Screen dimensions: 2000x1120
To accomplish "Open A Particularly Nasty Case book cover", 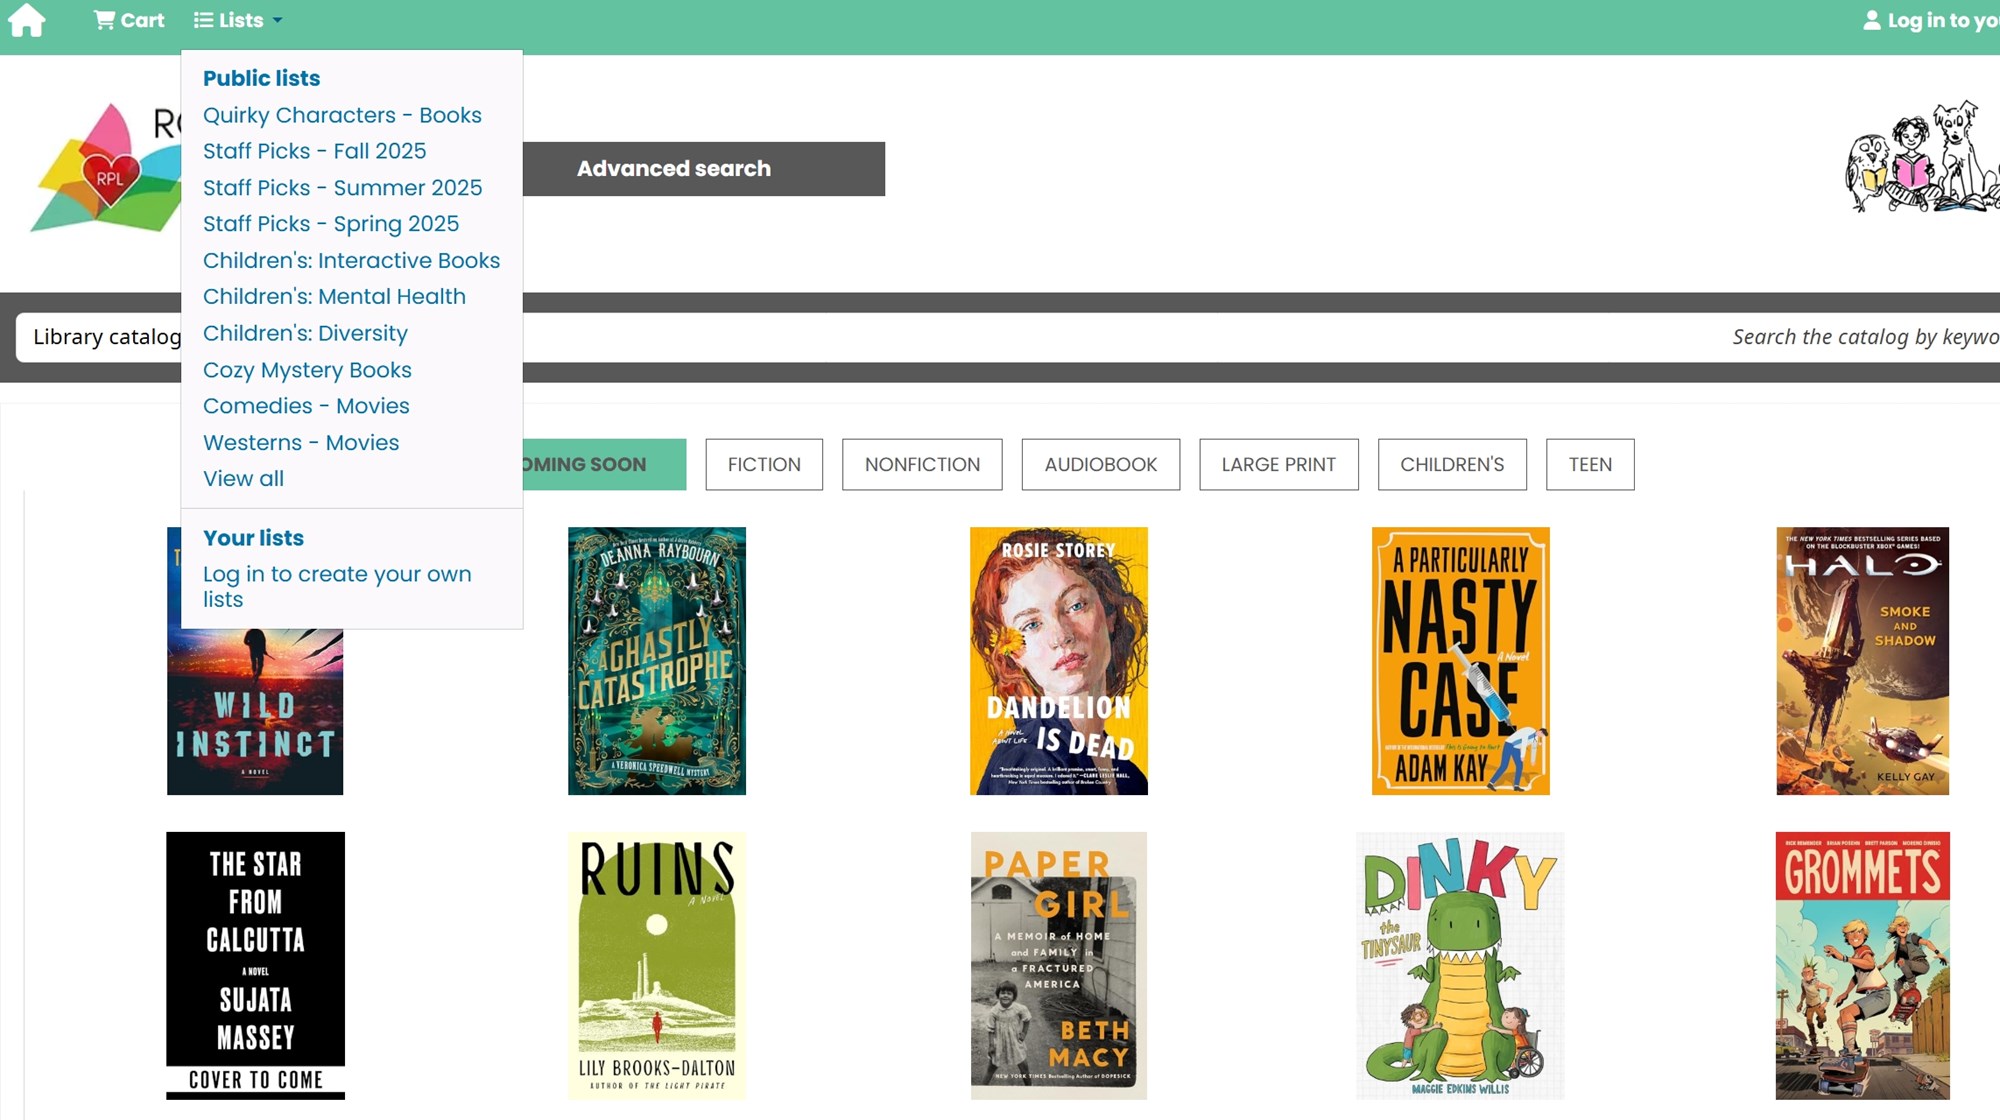I will [x=1460, y=661].
